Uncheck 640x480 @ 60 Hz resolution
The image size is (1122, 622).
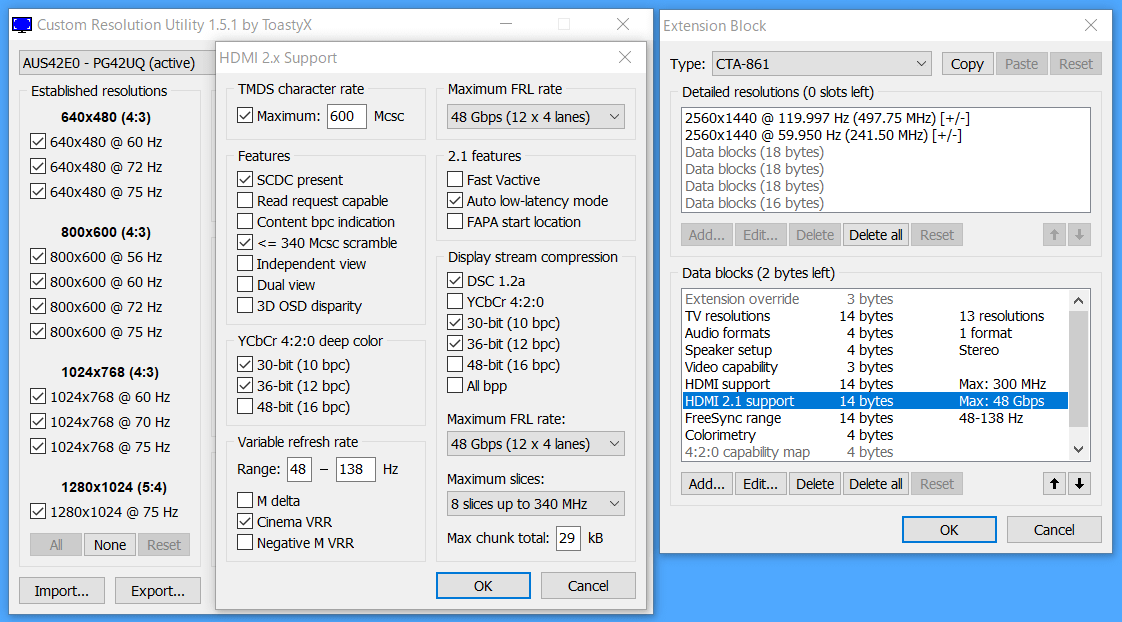click(x=38, y=142)
